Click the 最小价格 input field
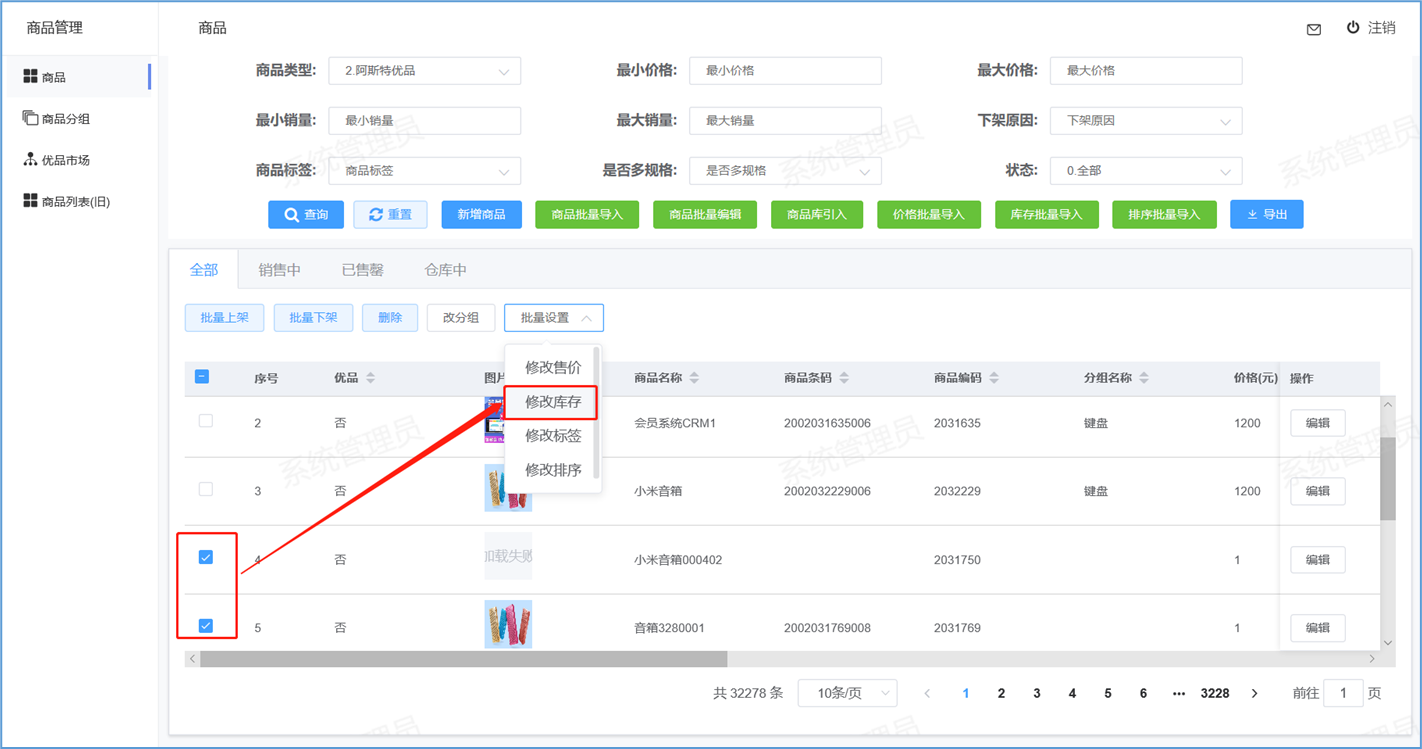1422x749 pixels. [785, 71]
